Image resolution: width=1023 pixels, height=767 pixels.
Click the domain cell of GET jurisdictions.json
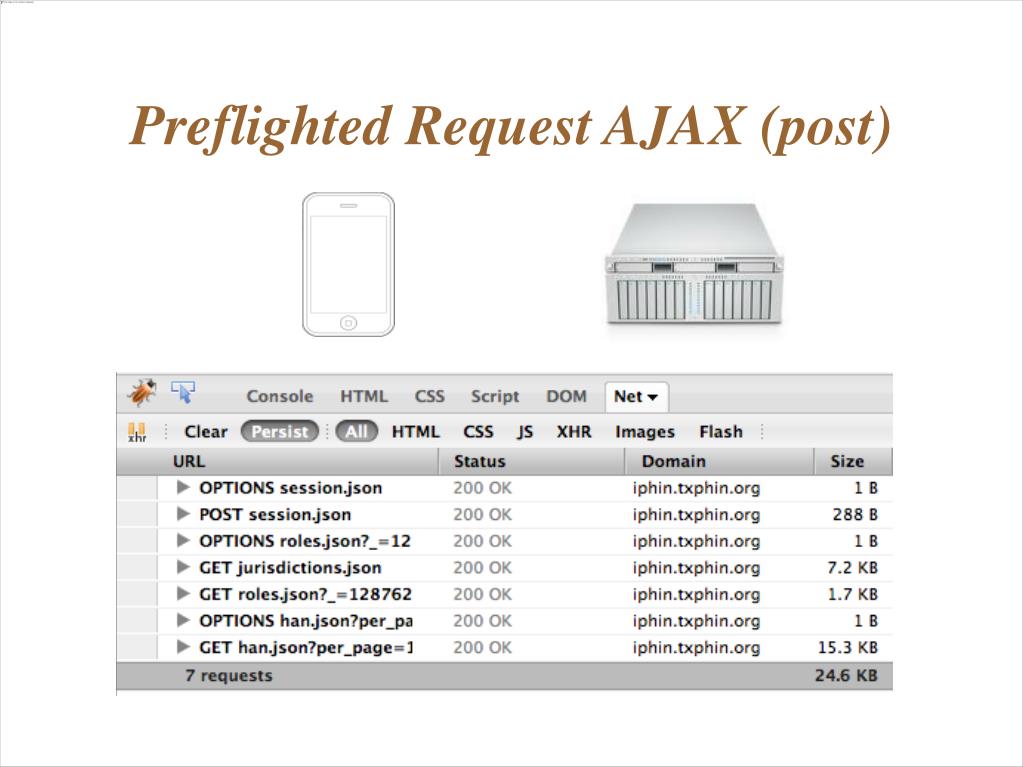coord(696,568)
